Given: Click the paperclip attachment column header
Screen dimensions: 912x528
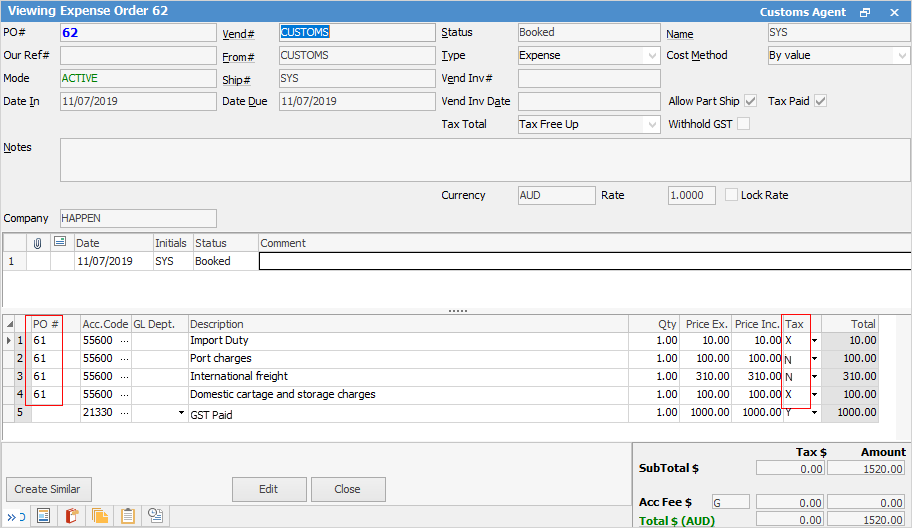Looking at the screenshot, I should click(x=38, y=243).
